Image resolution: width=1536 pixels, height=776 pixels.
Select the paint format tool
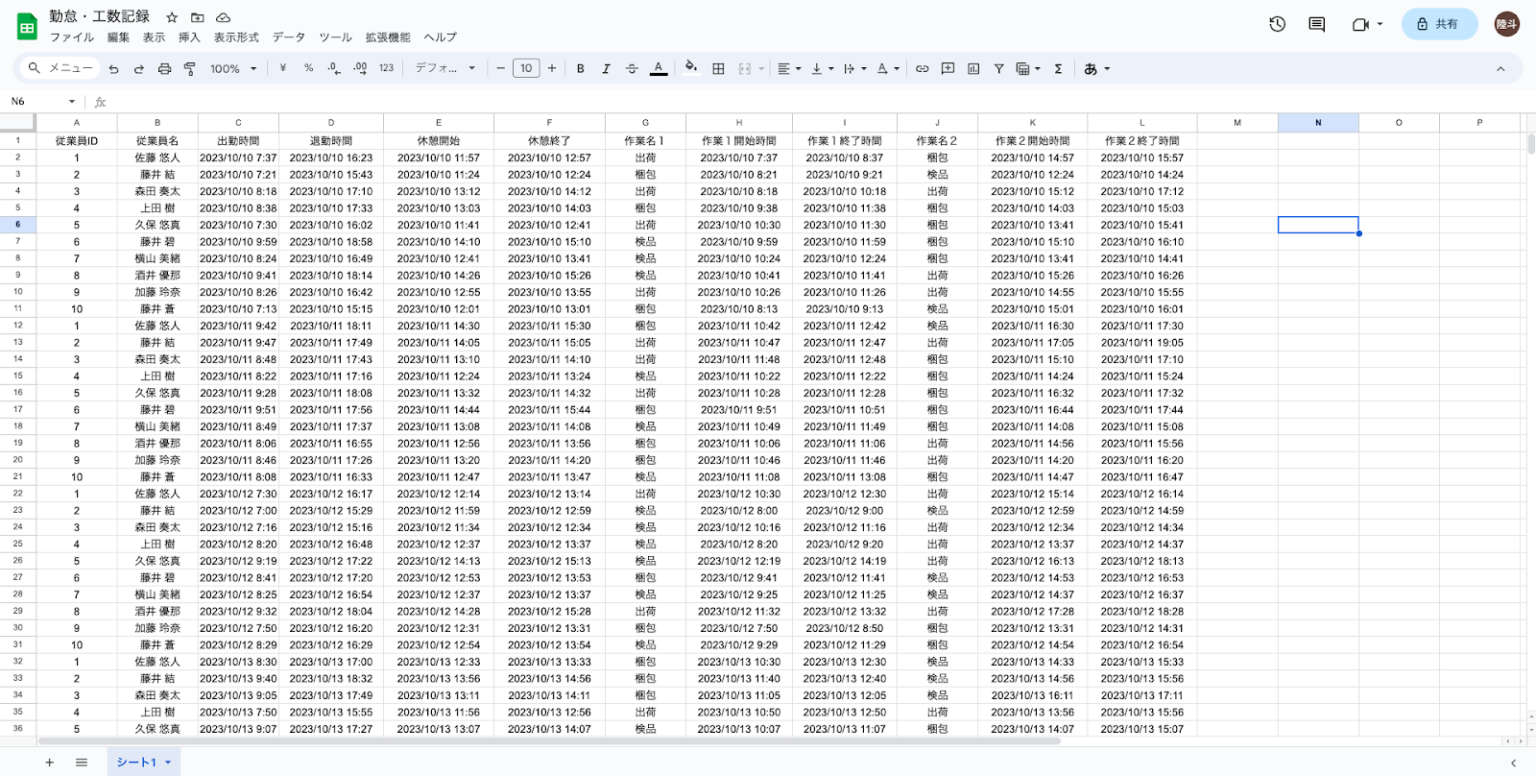pos(189,69)
